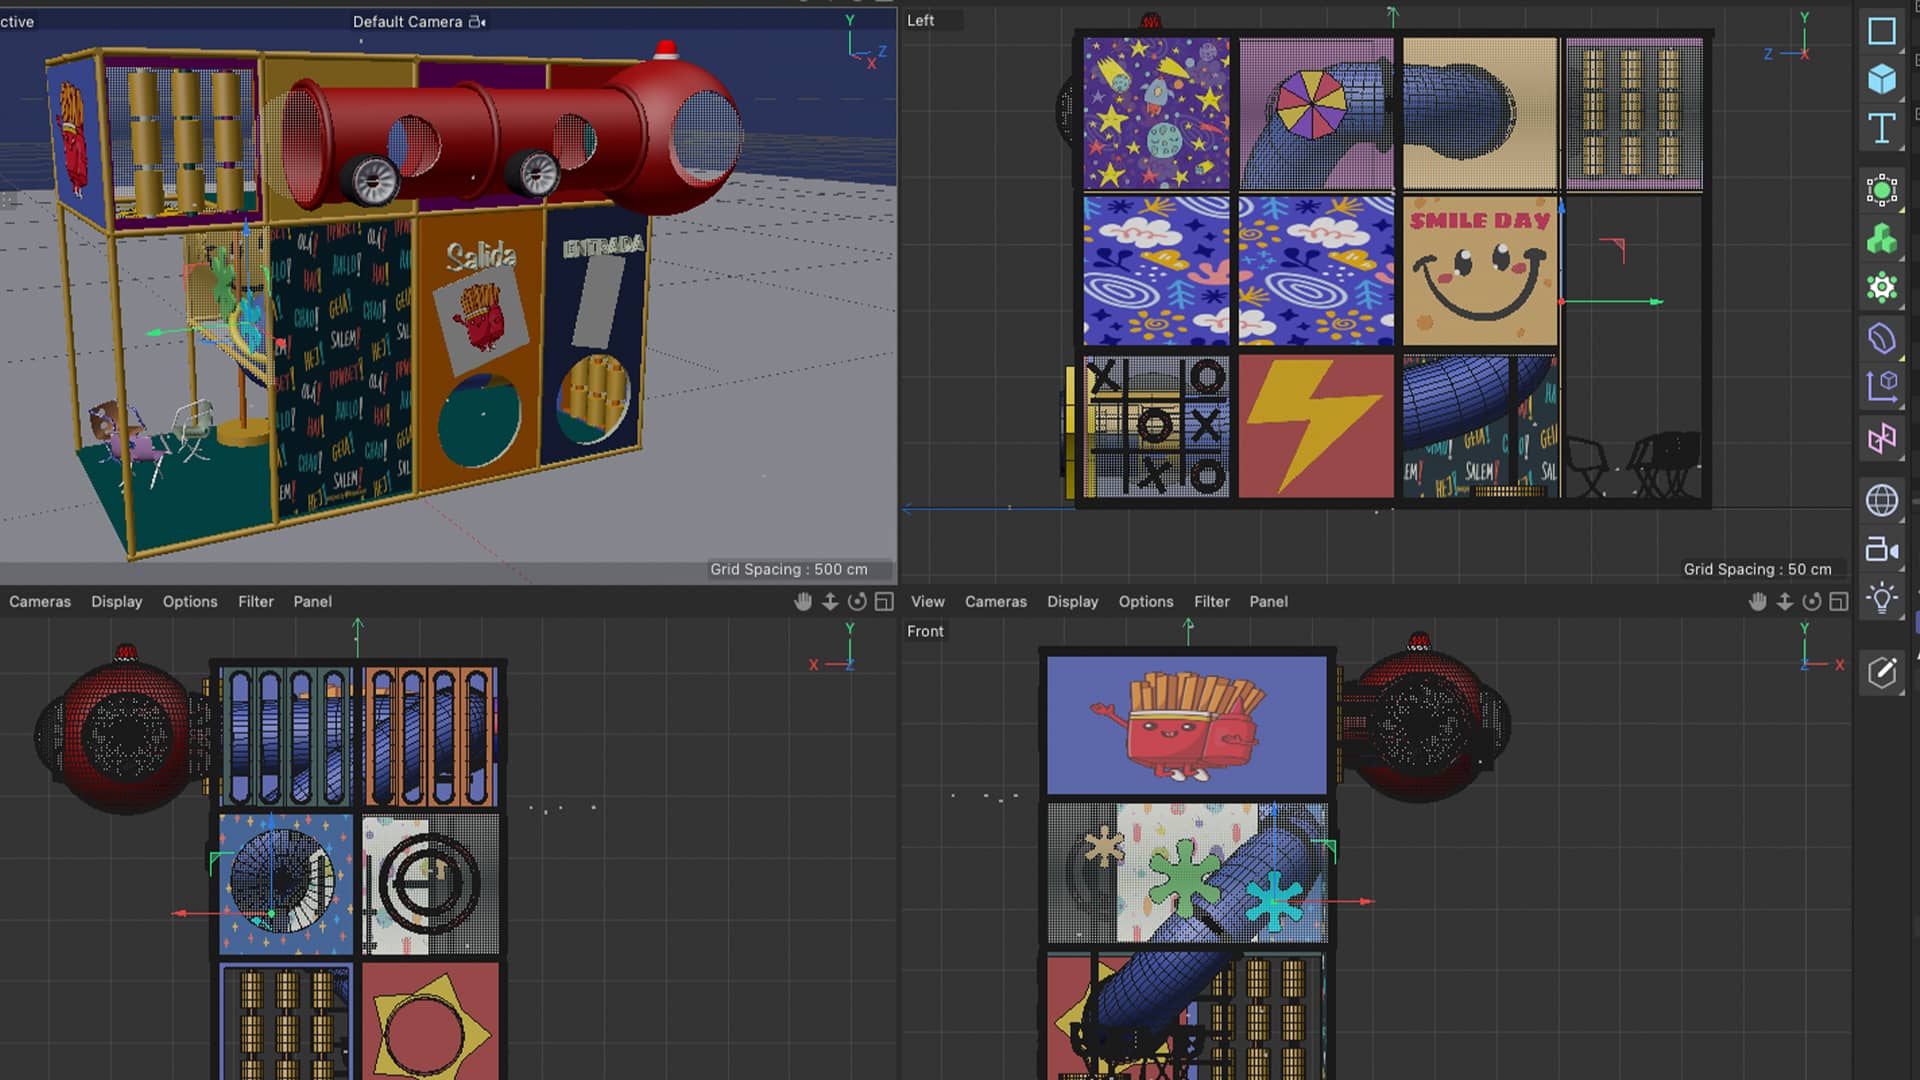
Task: Click the Grid Spacing : 500 cm text
Action: click(x=789, y=569)
